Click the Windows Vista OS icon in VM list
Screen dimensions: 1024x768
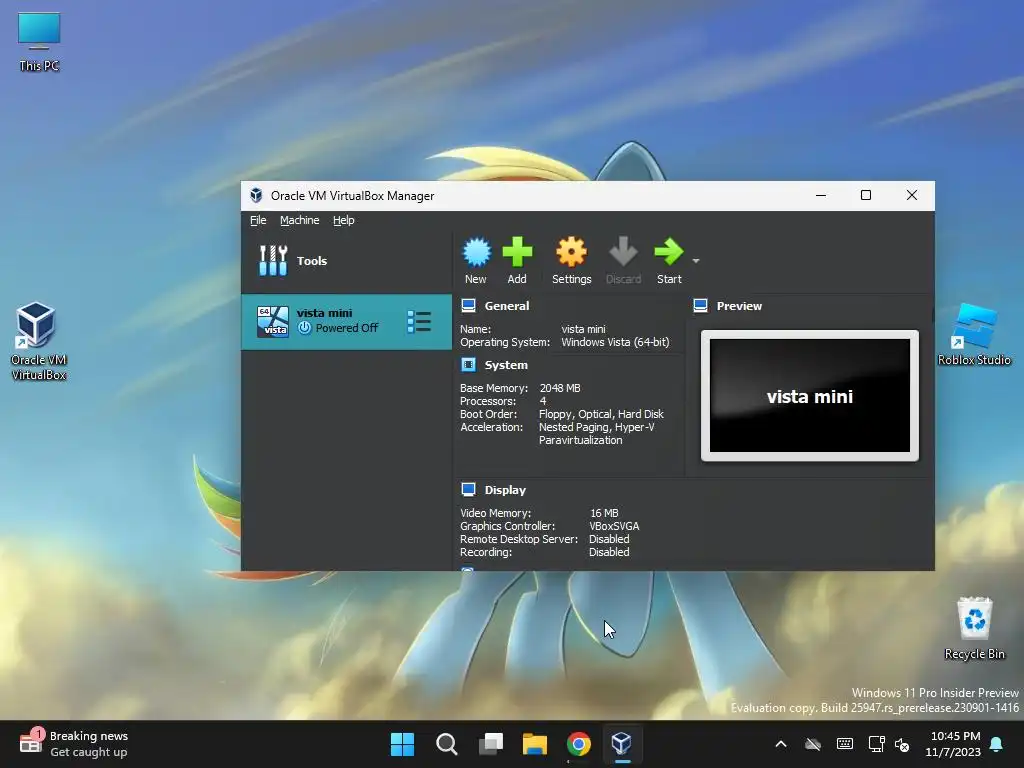272,321
